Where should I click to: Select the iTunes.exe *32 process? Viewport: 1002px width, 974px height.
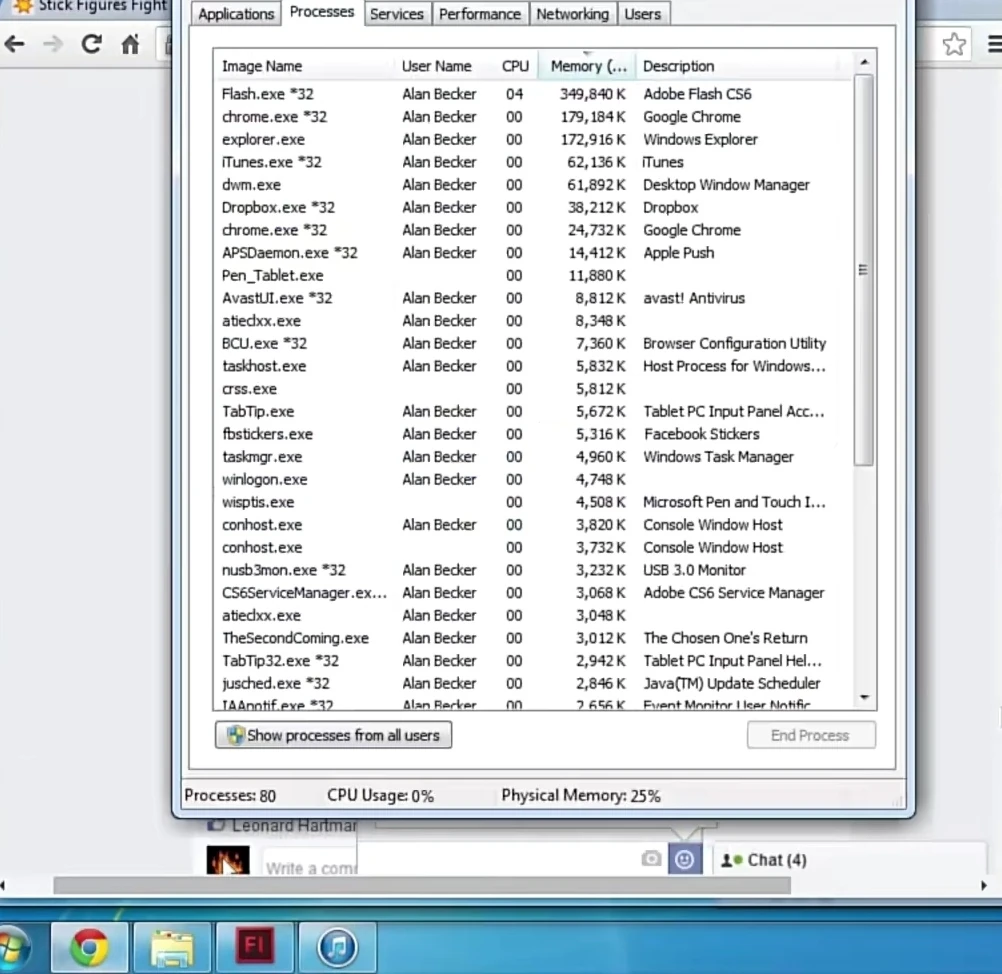pyautogui.click(x=534, y=162)
